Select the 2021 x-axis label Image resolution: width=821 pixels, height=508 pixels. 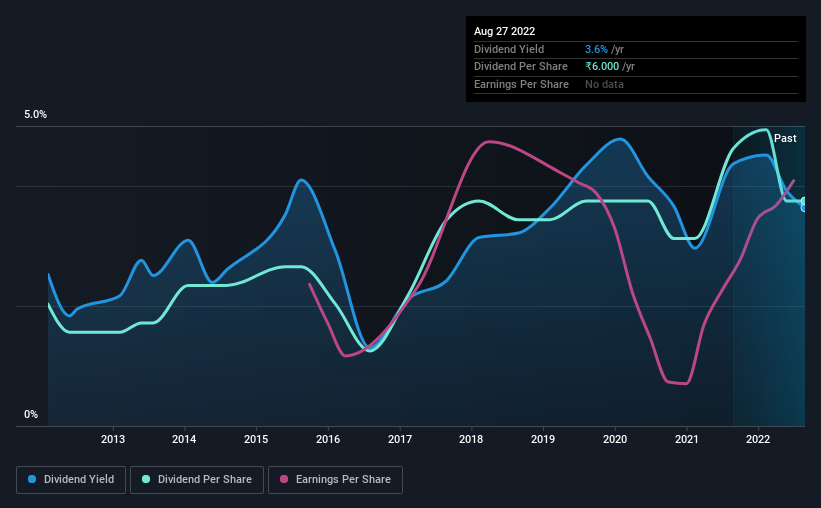pos(686,439)
